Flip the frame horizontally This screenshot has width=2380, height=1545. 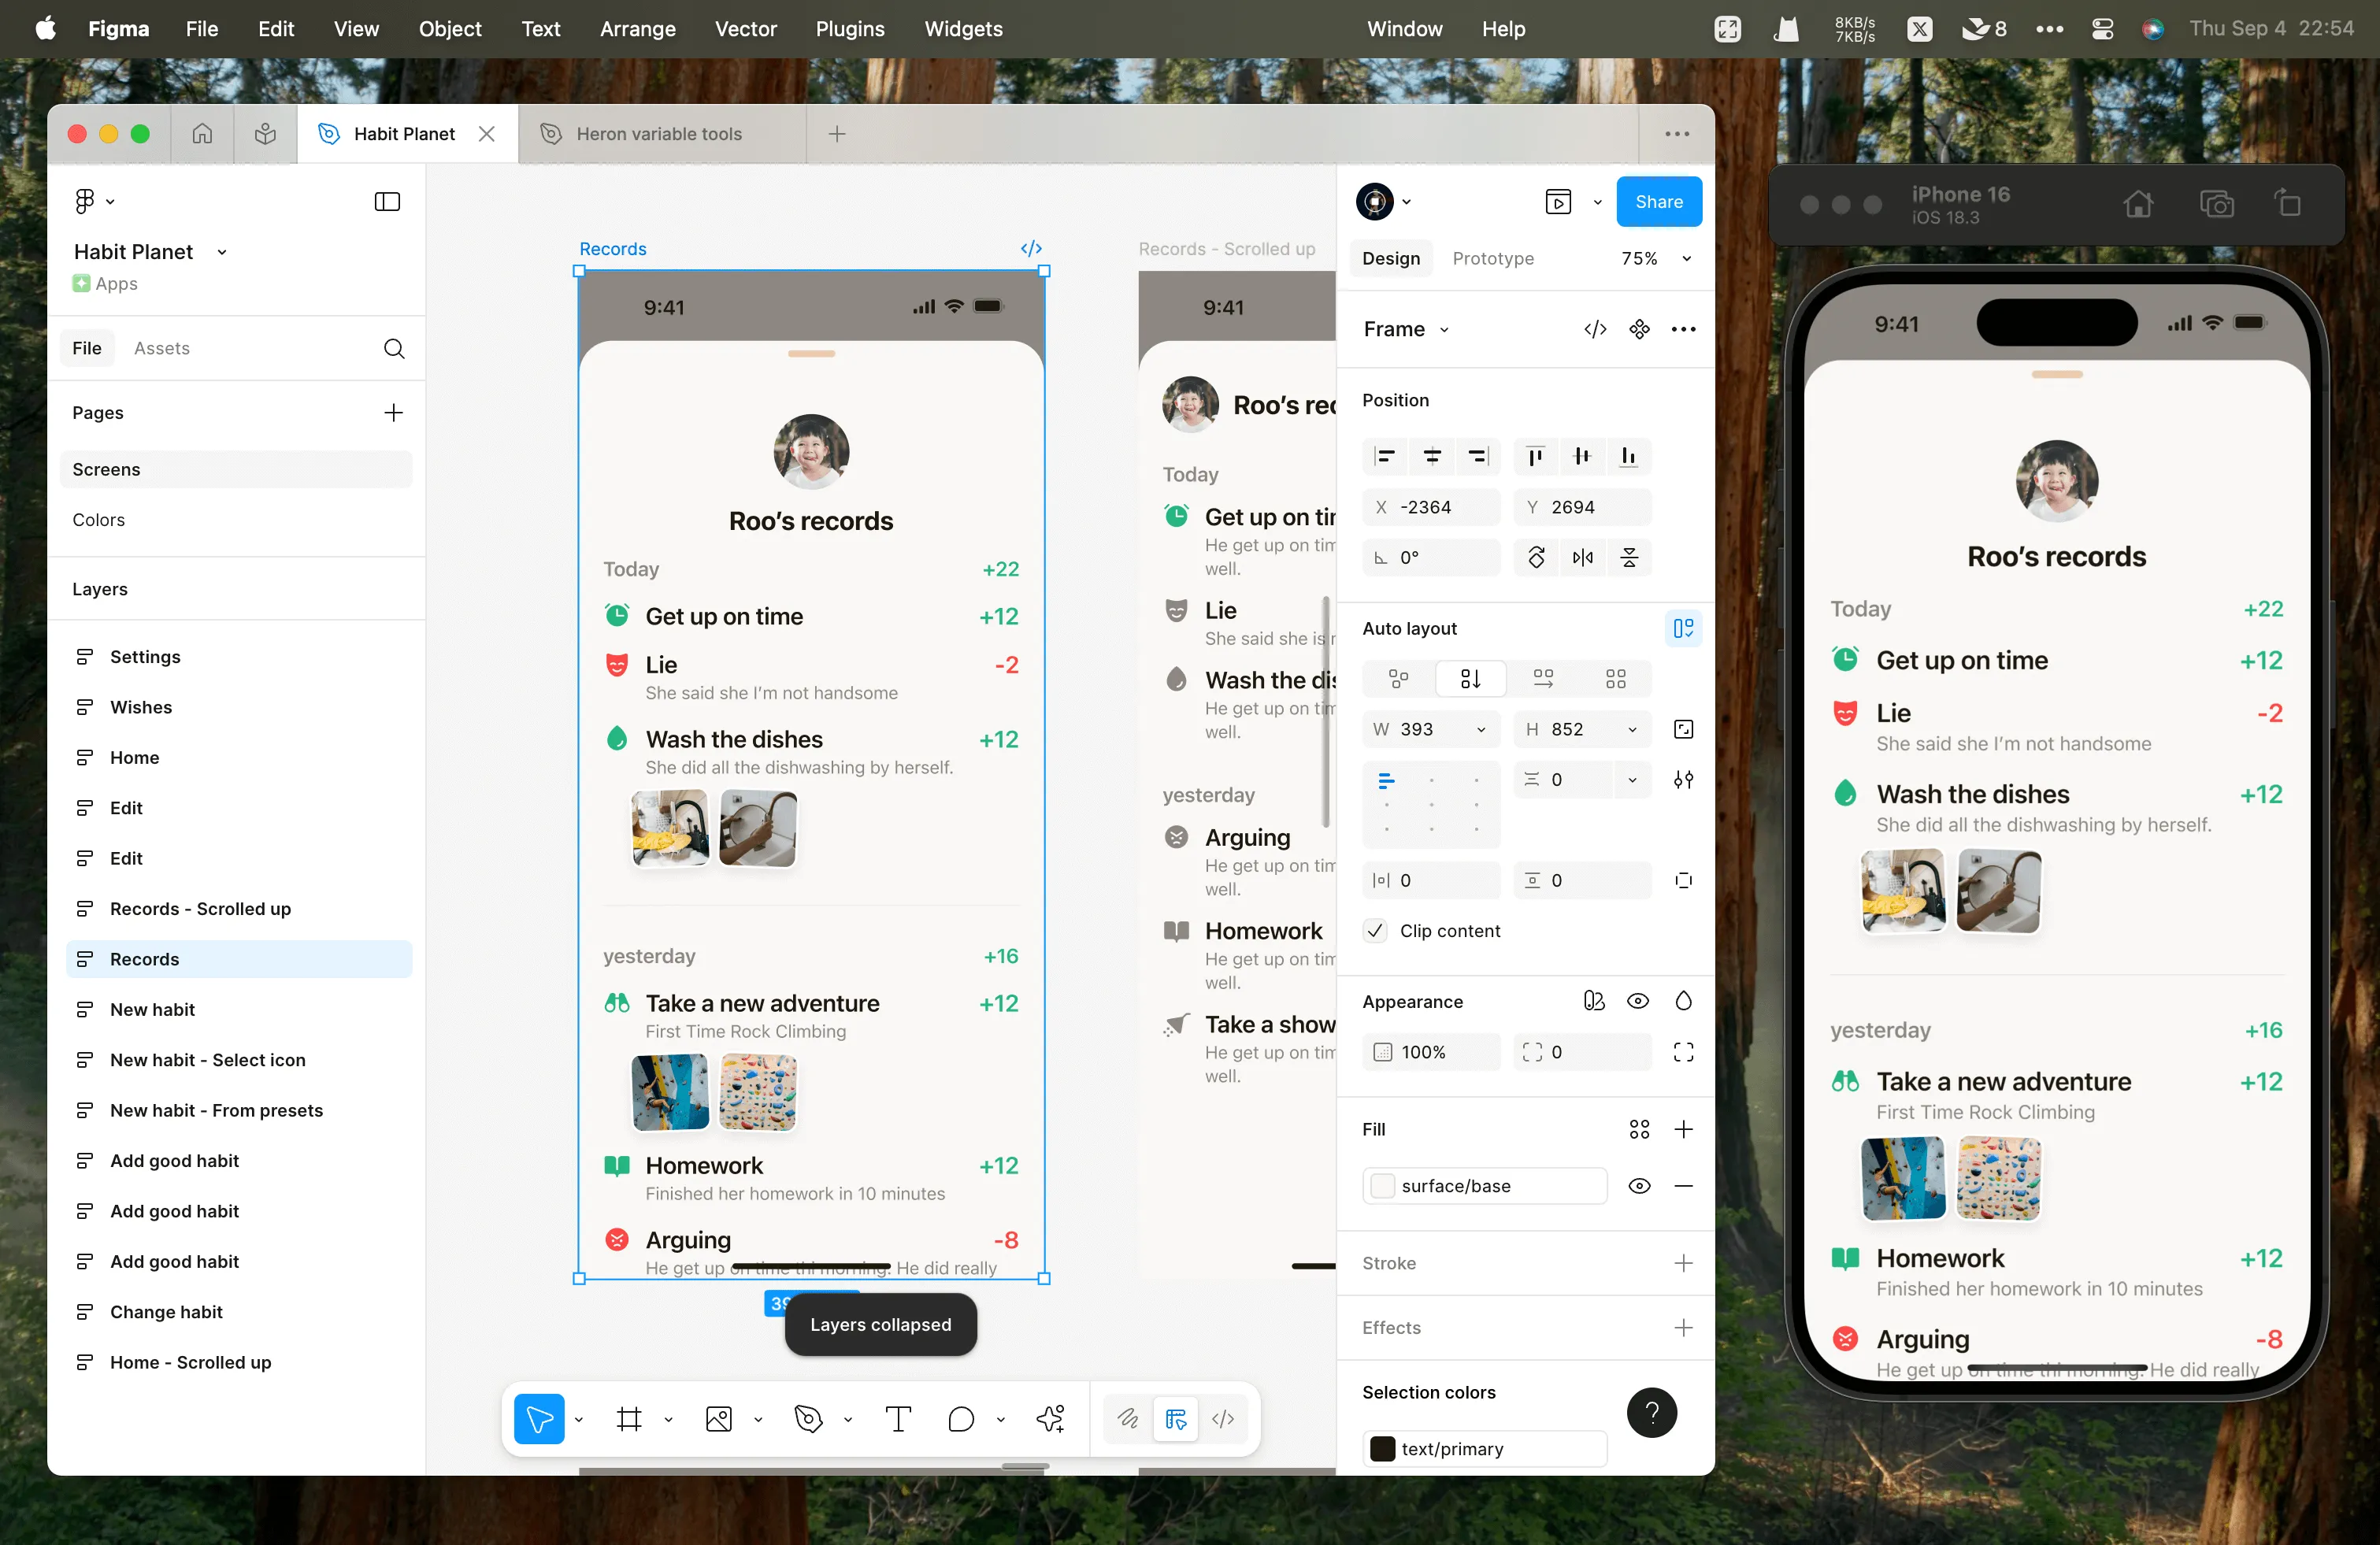click(x=1582, y=557)
